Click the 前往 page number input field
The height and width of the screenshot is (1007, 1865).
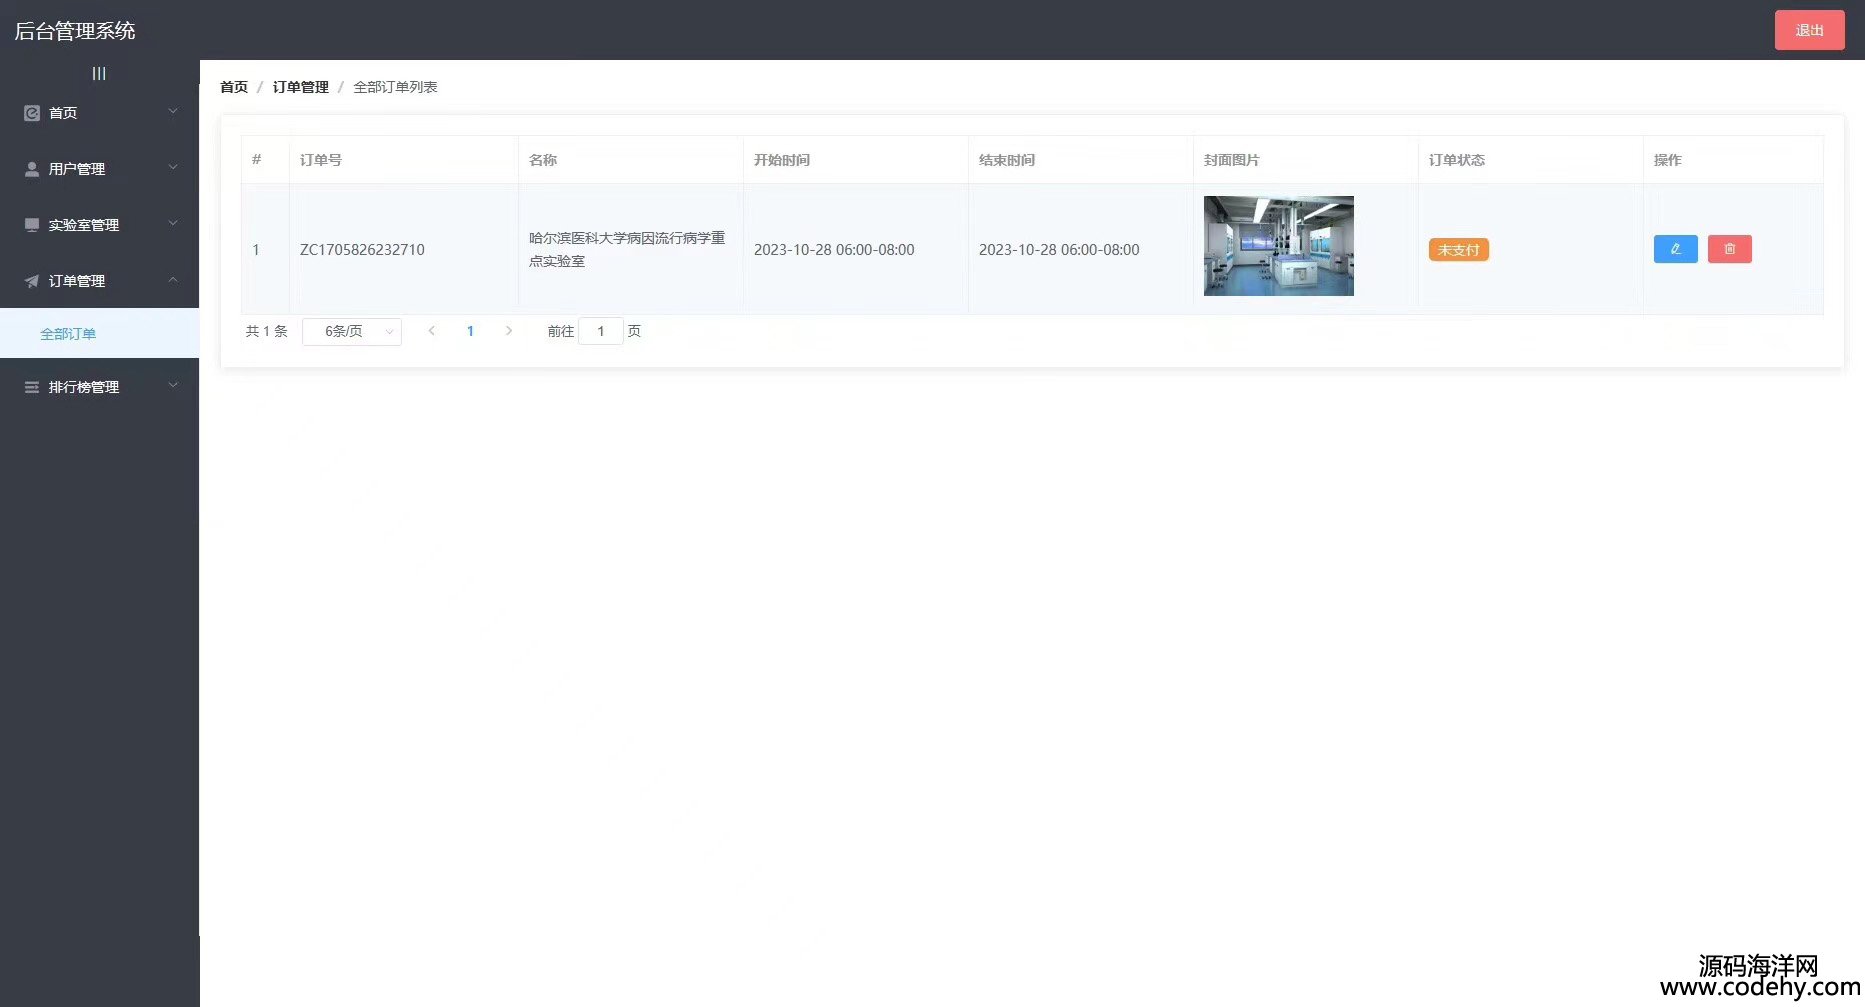pyautogui.click(x=601, y=332)
